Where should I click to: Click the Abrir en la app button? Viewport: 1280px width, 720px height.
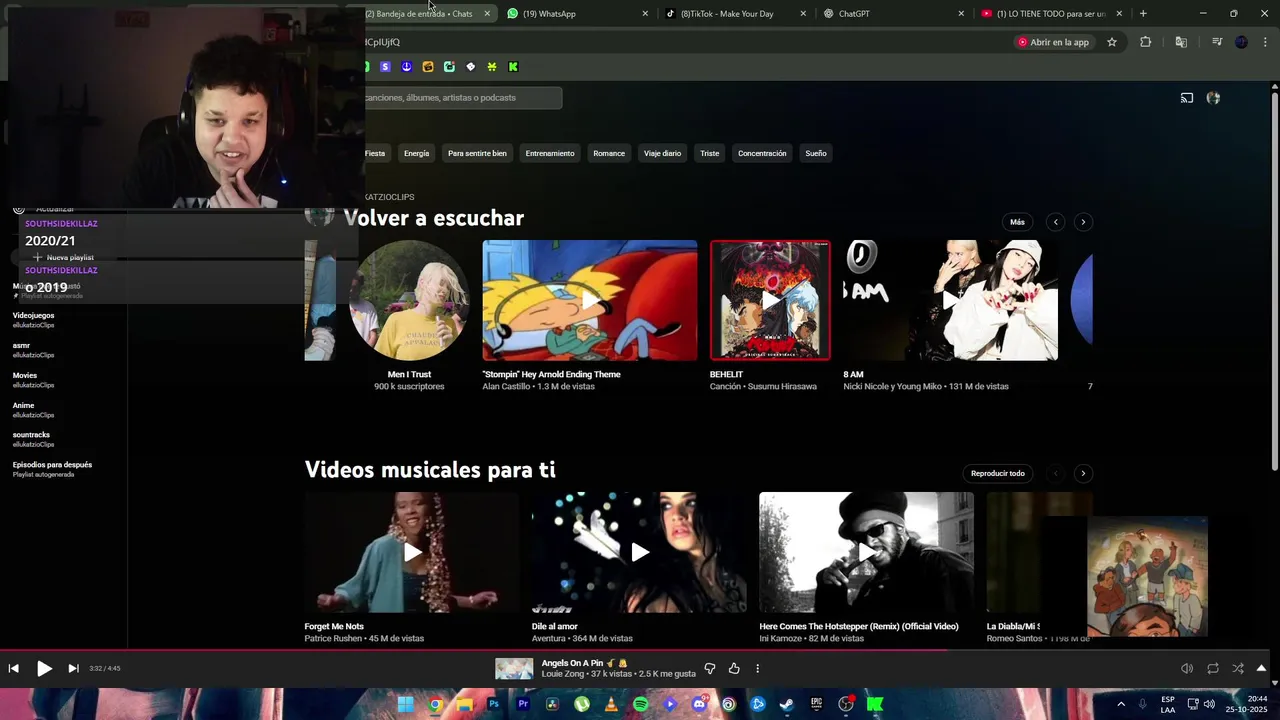pyautogui.click(x=1053, y=42)
